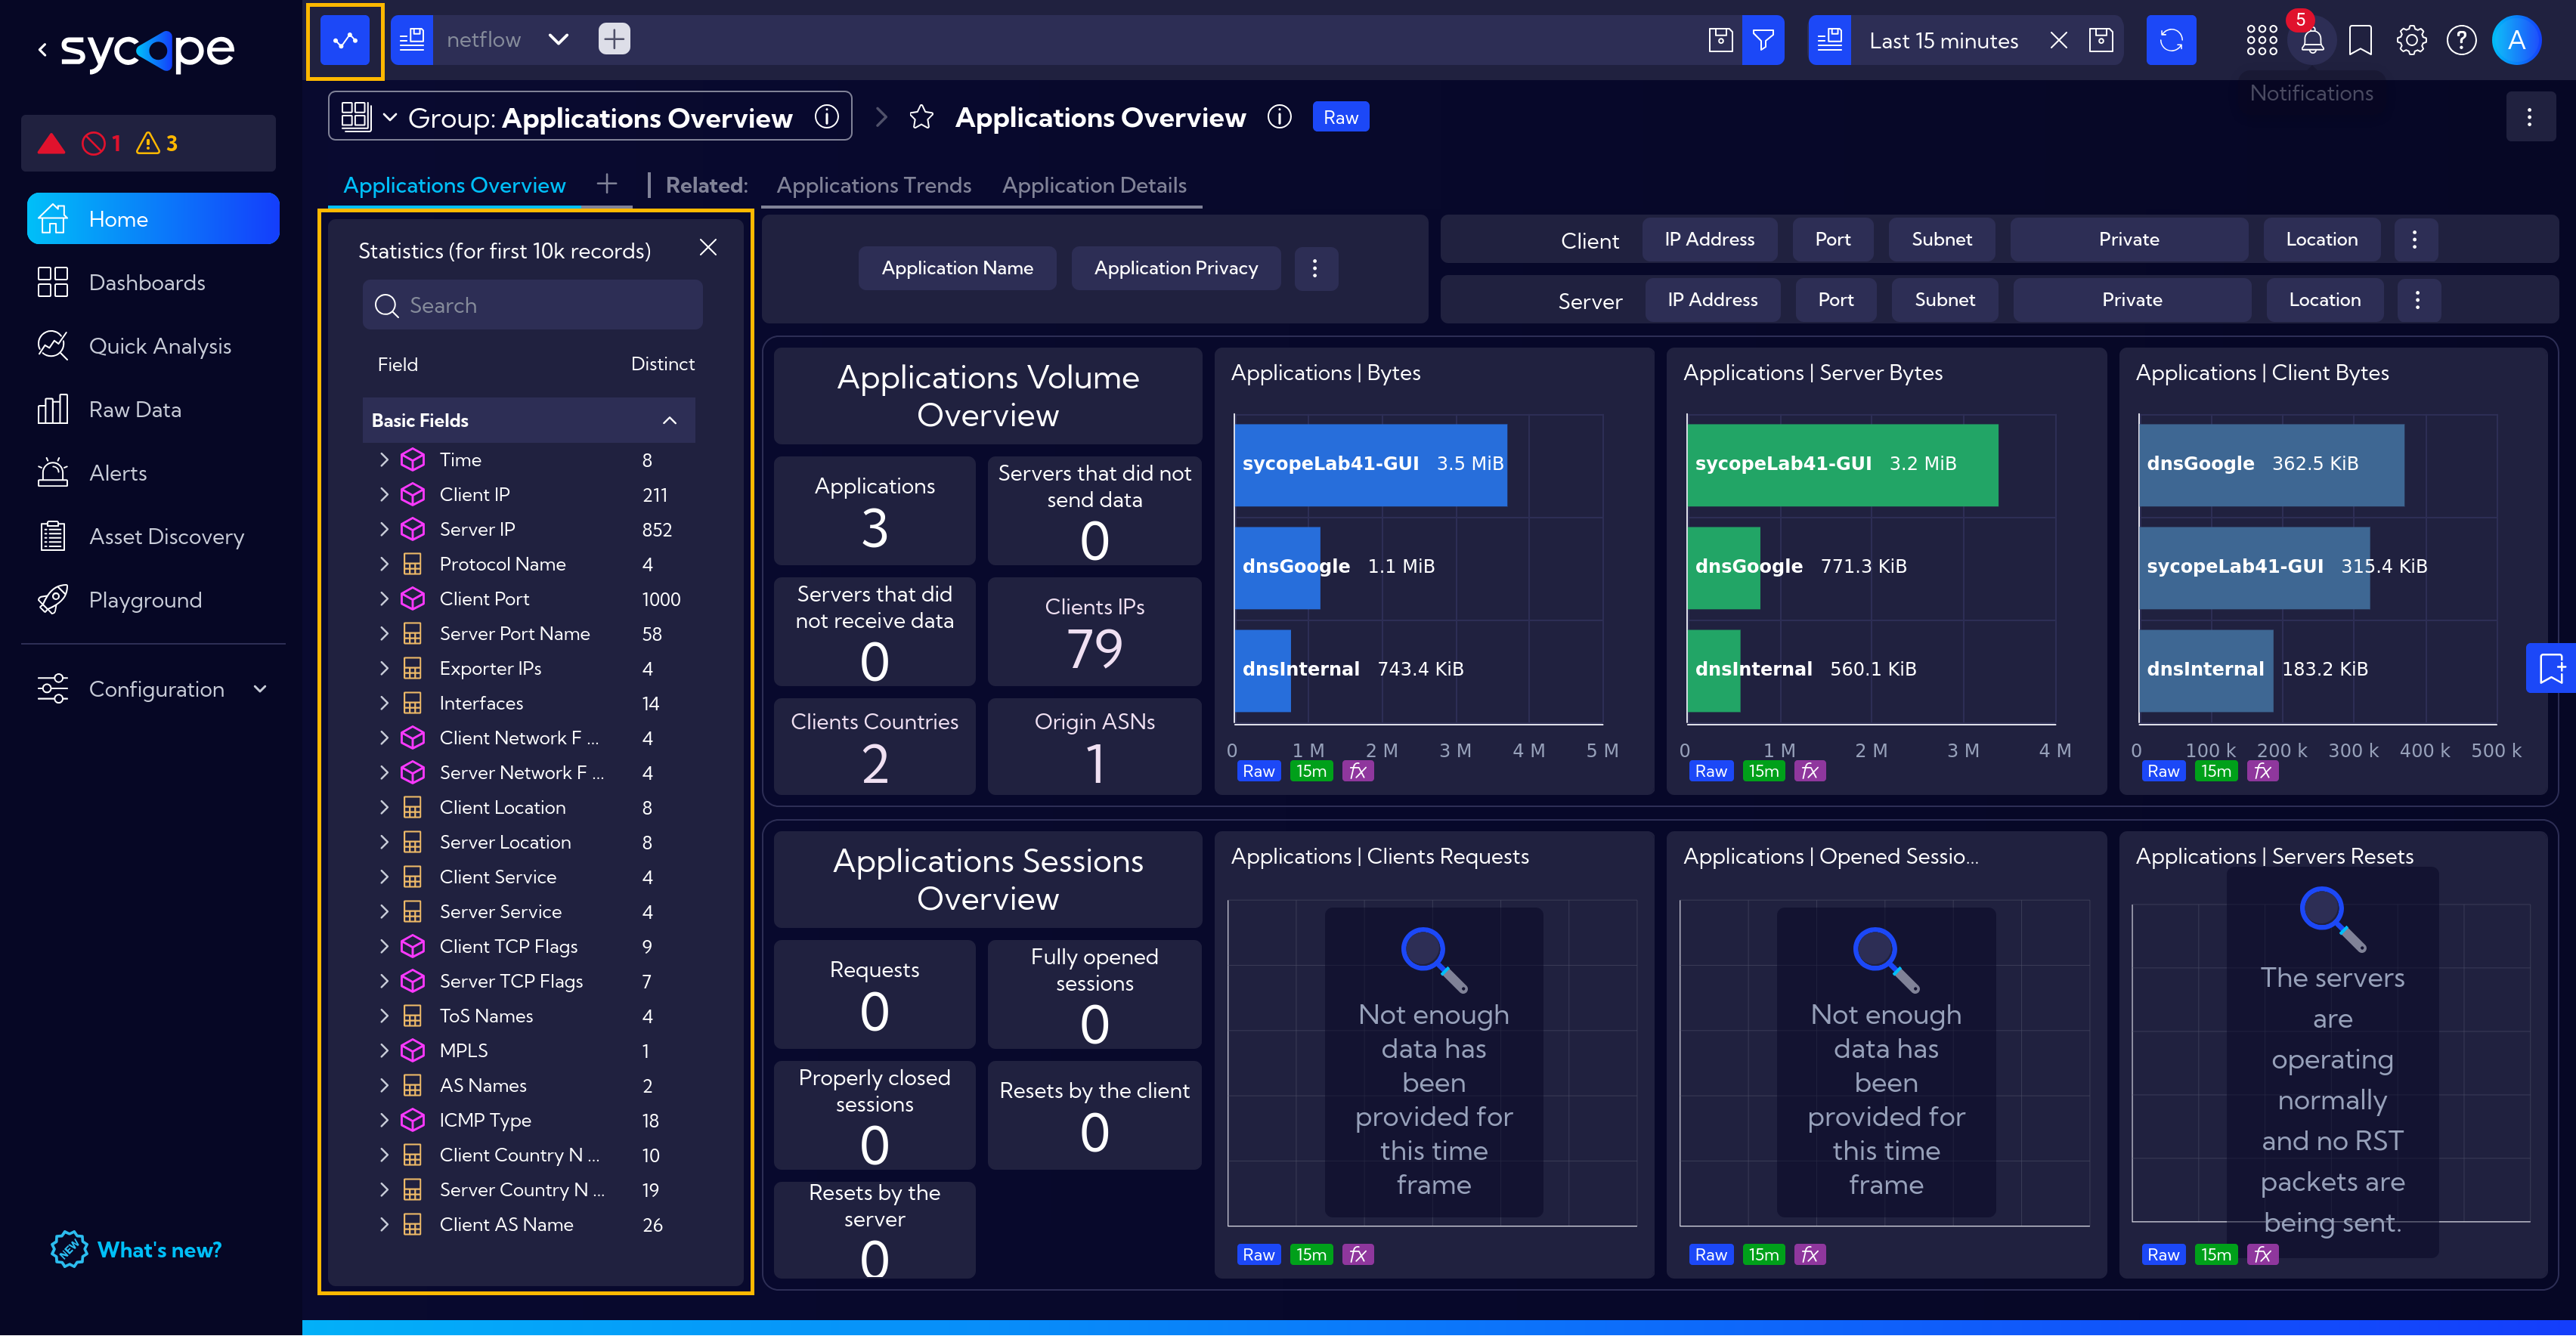Screen dimensions: 2576x1336
Task: Open the Client row three-dot menu
Action: pos(2414,239)
